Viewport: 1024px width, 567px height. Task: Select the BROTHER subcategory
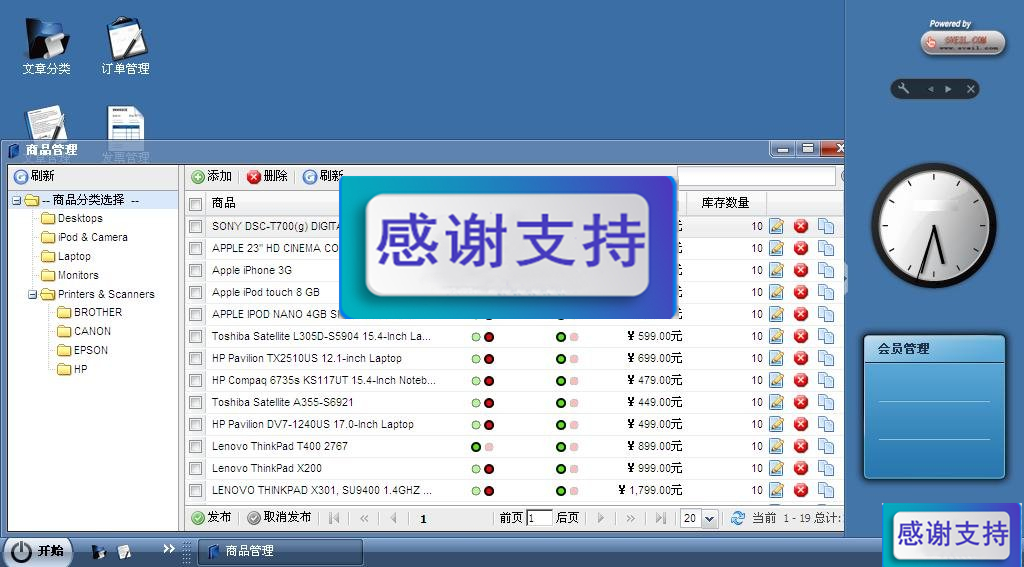coord(98,312)
